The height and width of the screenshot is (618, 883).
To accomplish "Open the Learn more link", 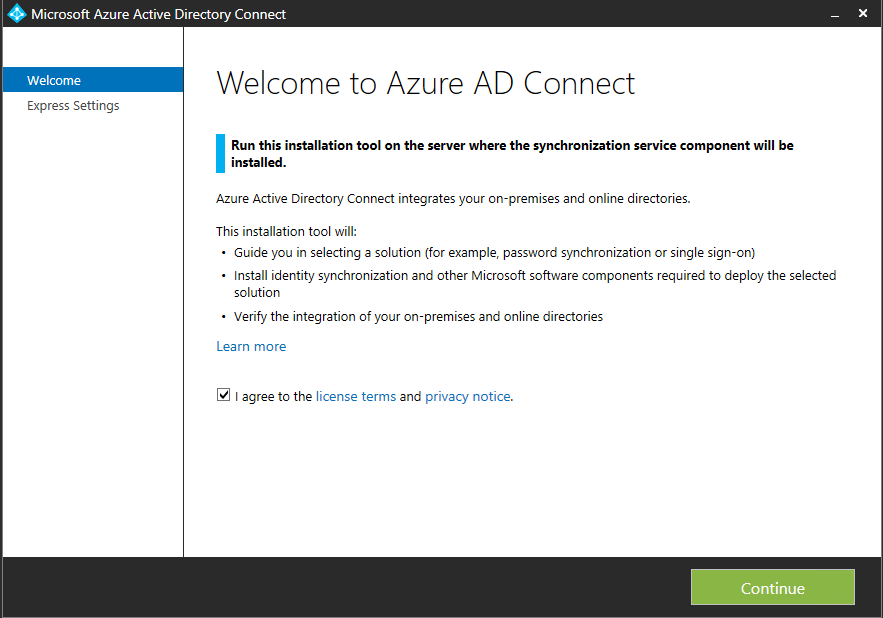I will pyautogui.click(x=251, y=346).
